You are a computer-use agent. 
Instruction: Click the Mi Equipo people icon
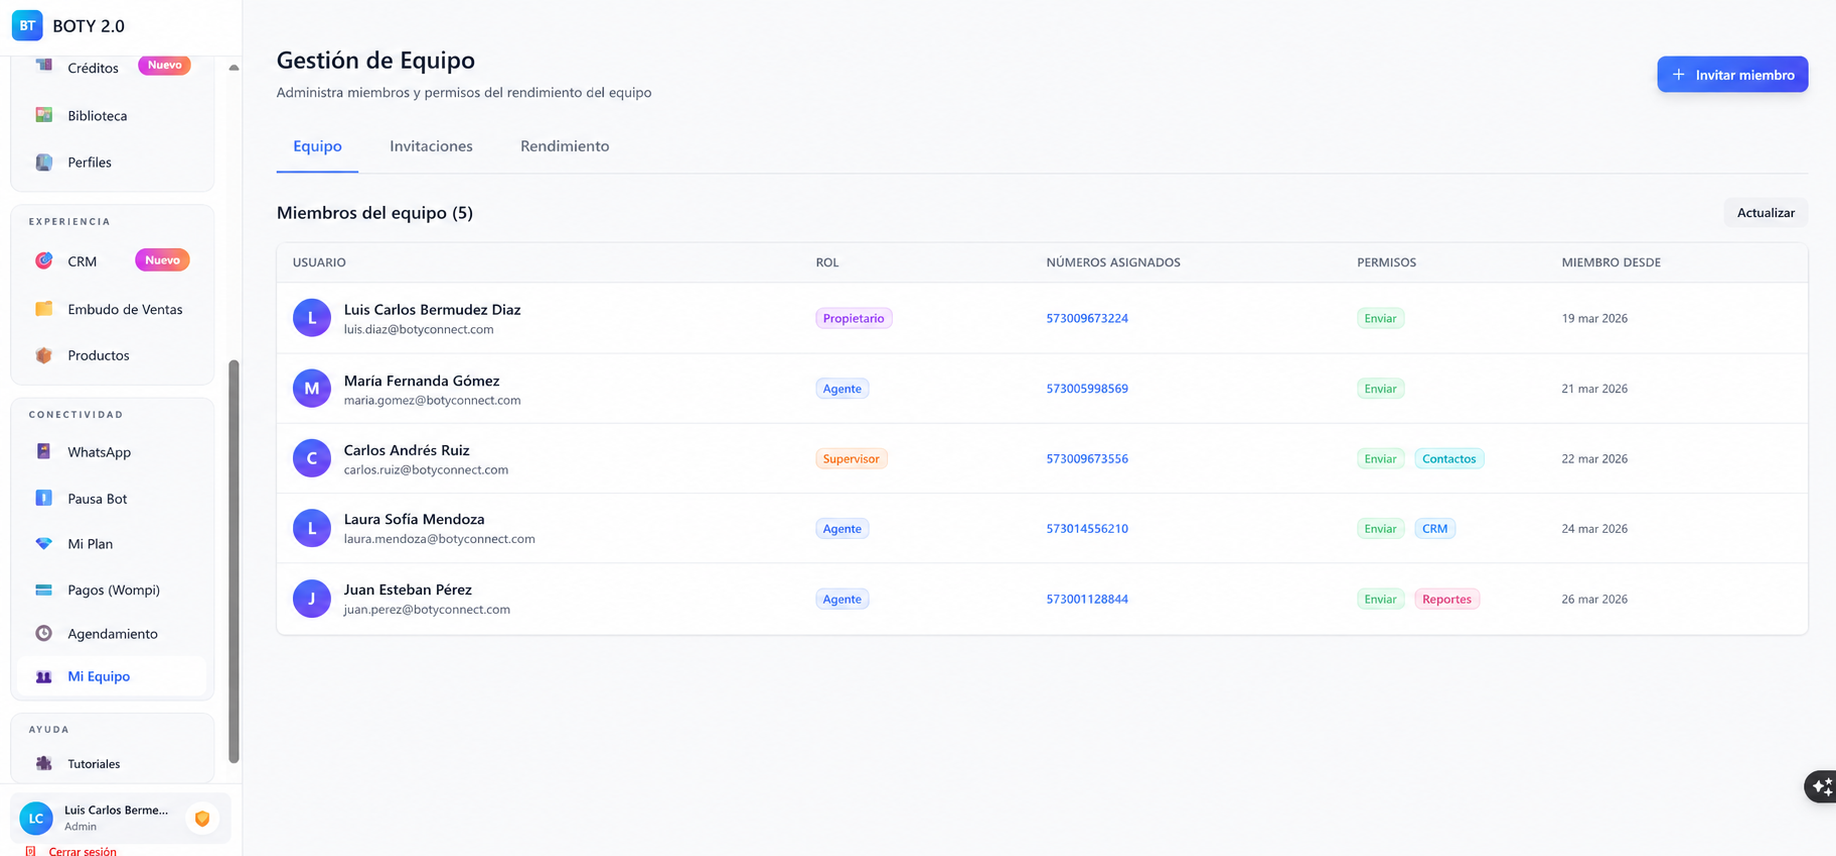(44, 677)
